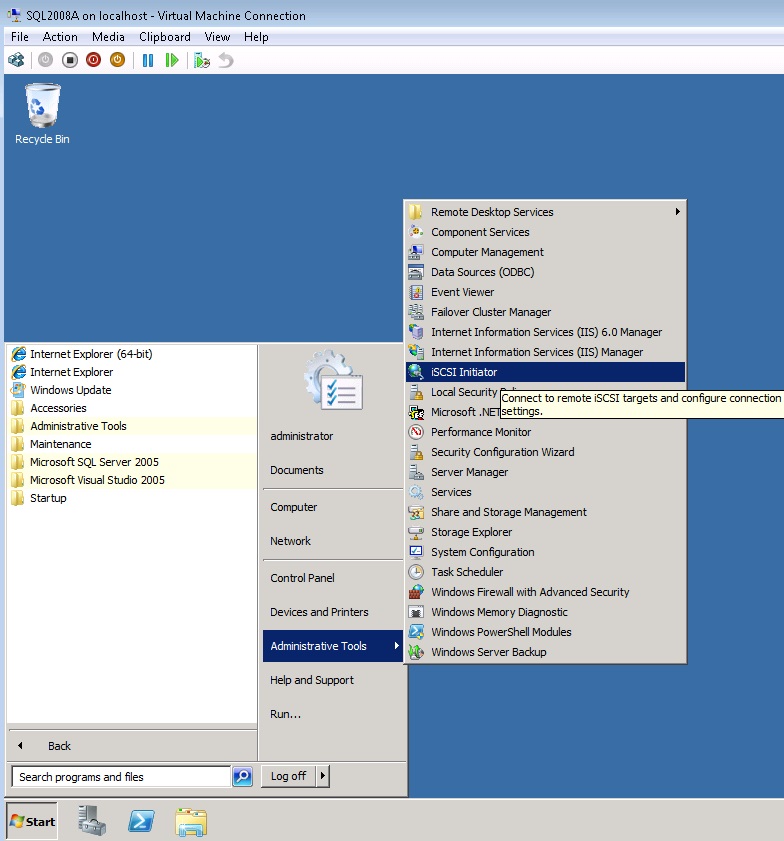Turn off VM with stop icon
Viewport: 784px width, 841px height.
tap(70, 60)
